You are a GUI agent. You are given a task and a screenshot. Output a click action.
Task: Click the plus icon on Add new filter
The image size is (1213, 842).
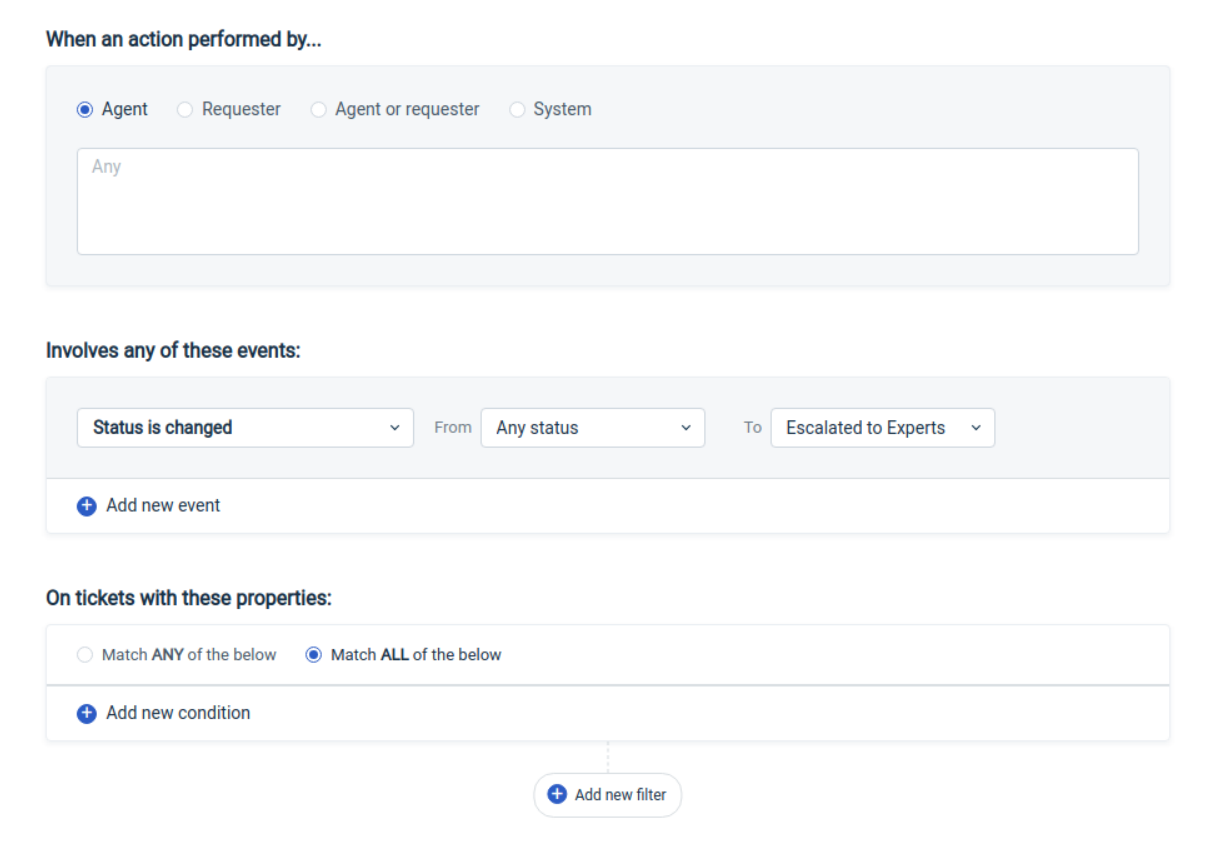(x=557, y=795)
